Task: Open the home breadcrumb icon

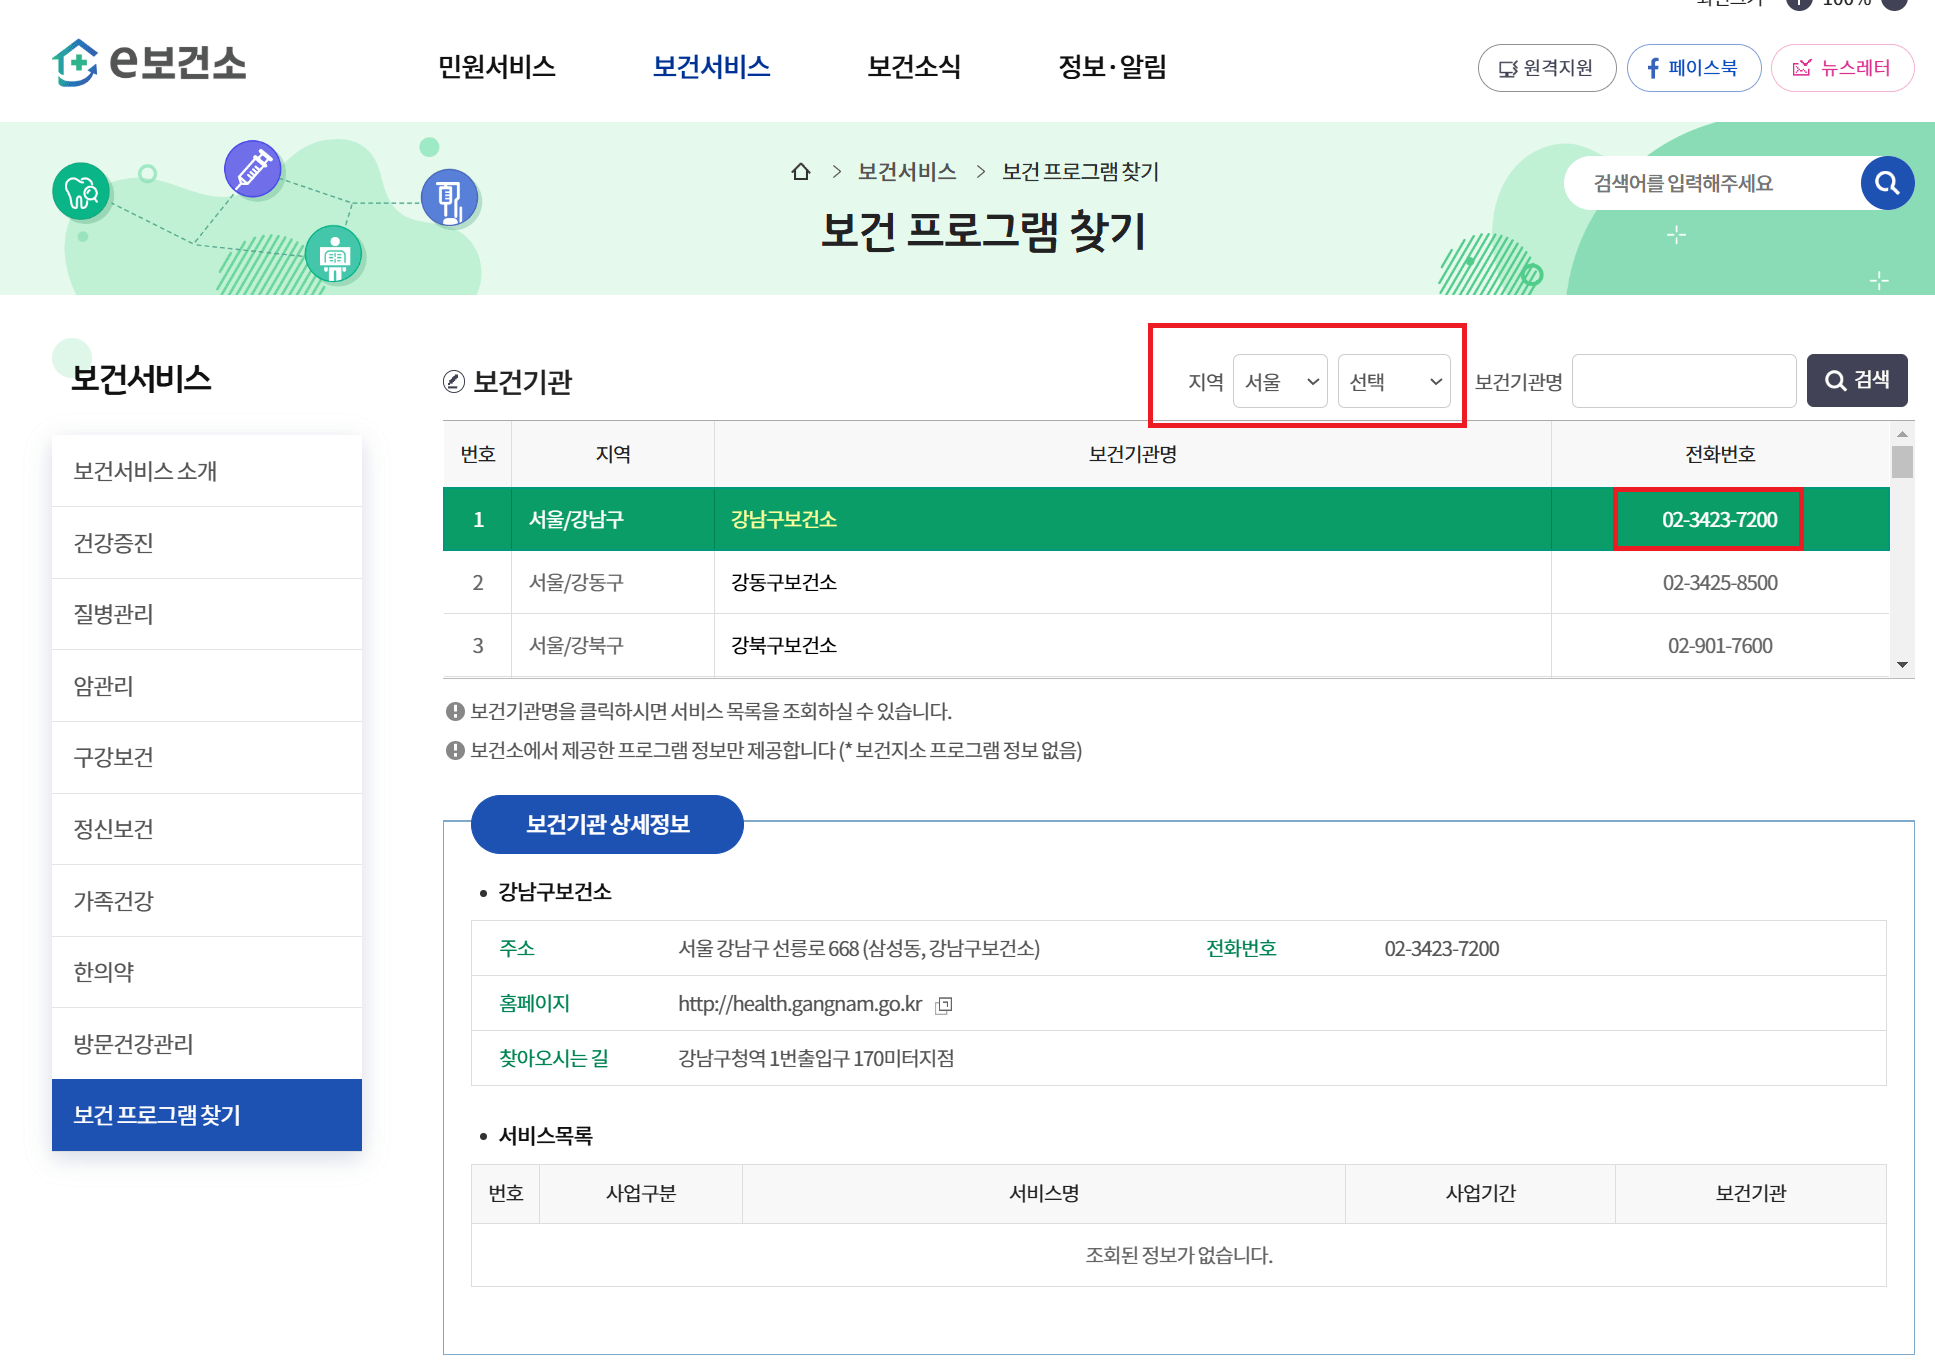Action: point(801,171)
